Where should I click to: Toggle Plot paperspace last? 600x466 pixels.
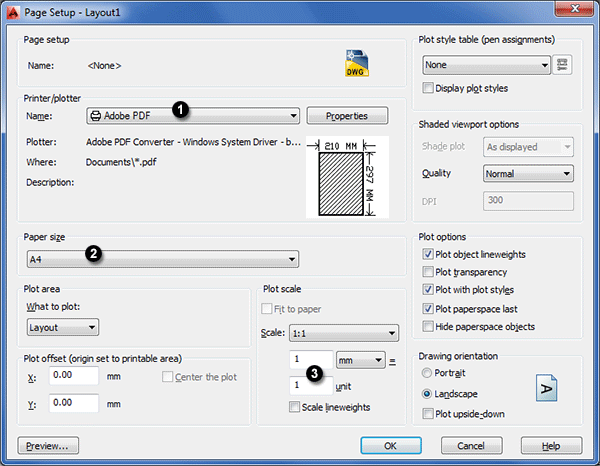coord(428,308)
